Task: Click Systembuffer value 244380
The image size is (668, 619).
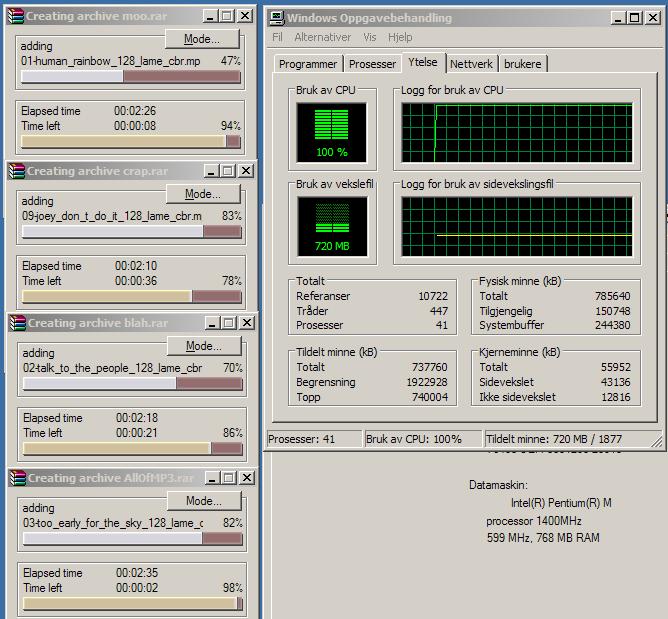Action: 613,325
